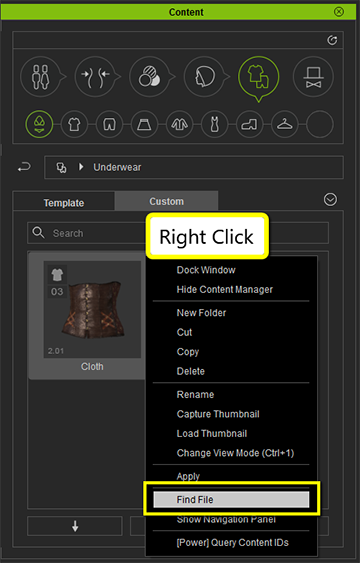
Task: Select the Actor category icon
Action: pyautogui.click(x=40, y=77)
